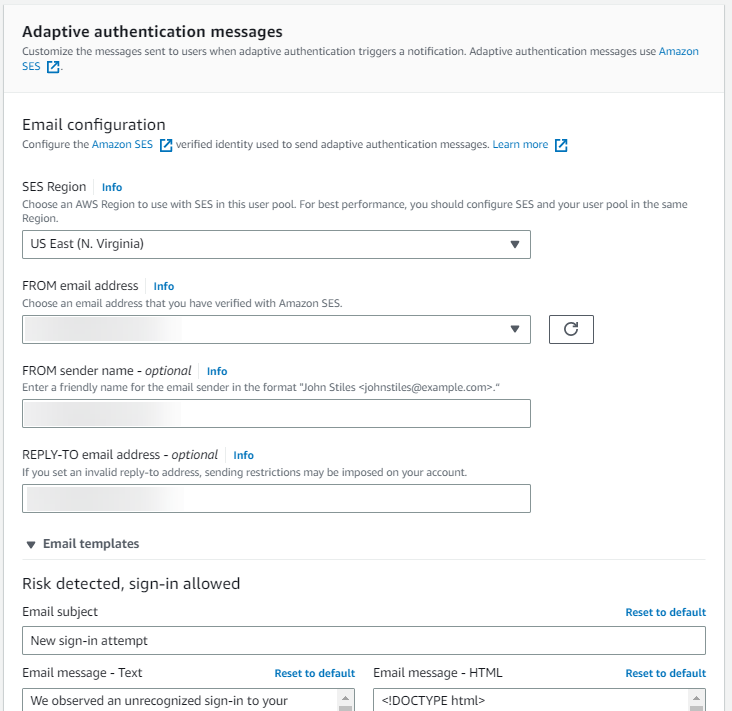Screen dimensions: 732x711
Task: Click the FROM sender name input field
Action: 276,414
